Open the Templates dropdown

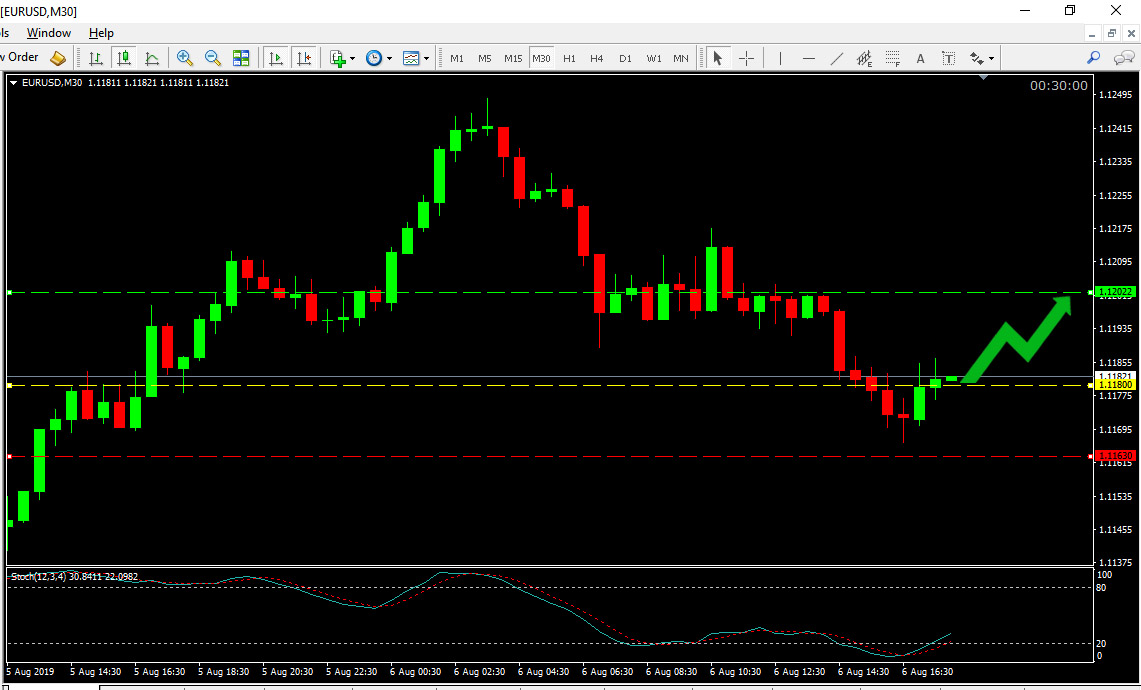(x=415, y=58)
